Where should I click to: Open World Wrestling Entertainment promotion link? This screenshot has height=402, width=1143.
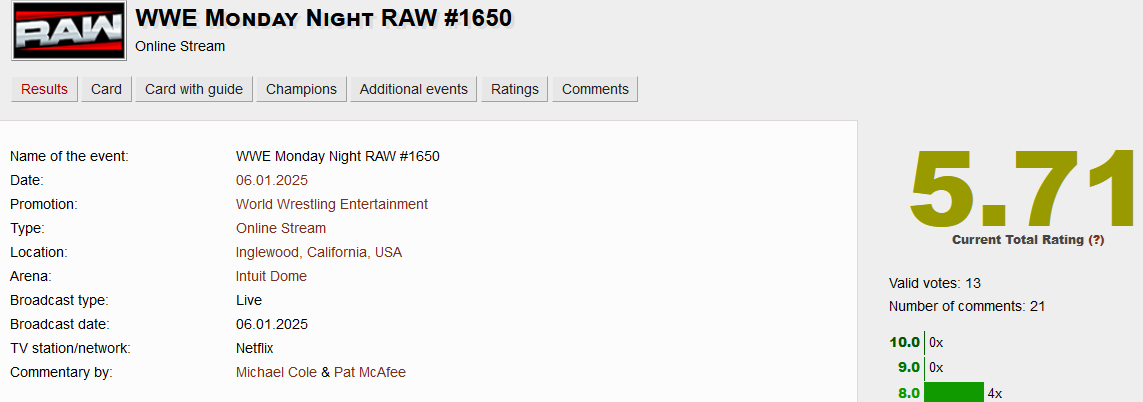(x=332, y=204)
